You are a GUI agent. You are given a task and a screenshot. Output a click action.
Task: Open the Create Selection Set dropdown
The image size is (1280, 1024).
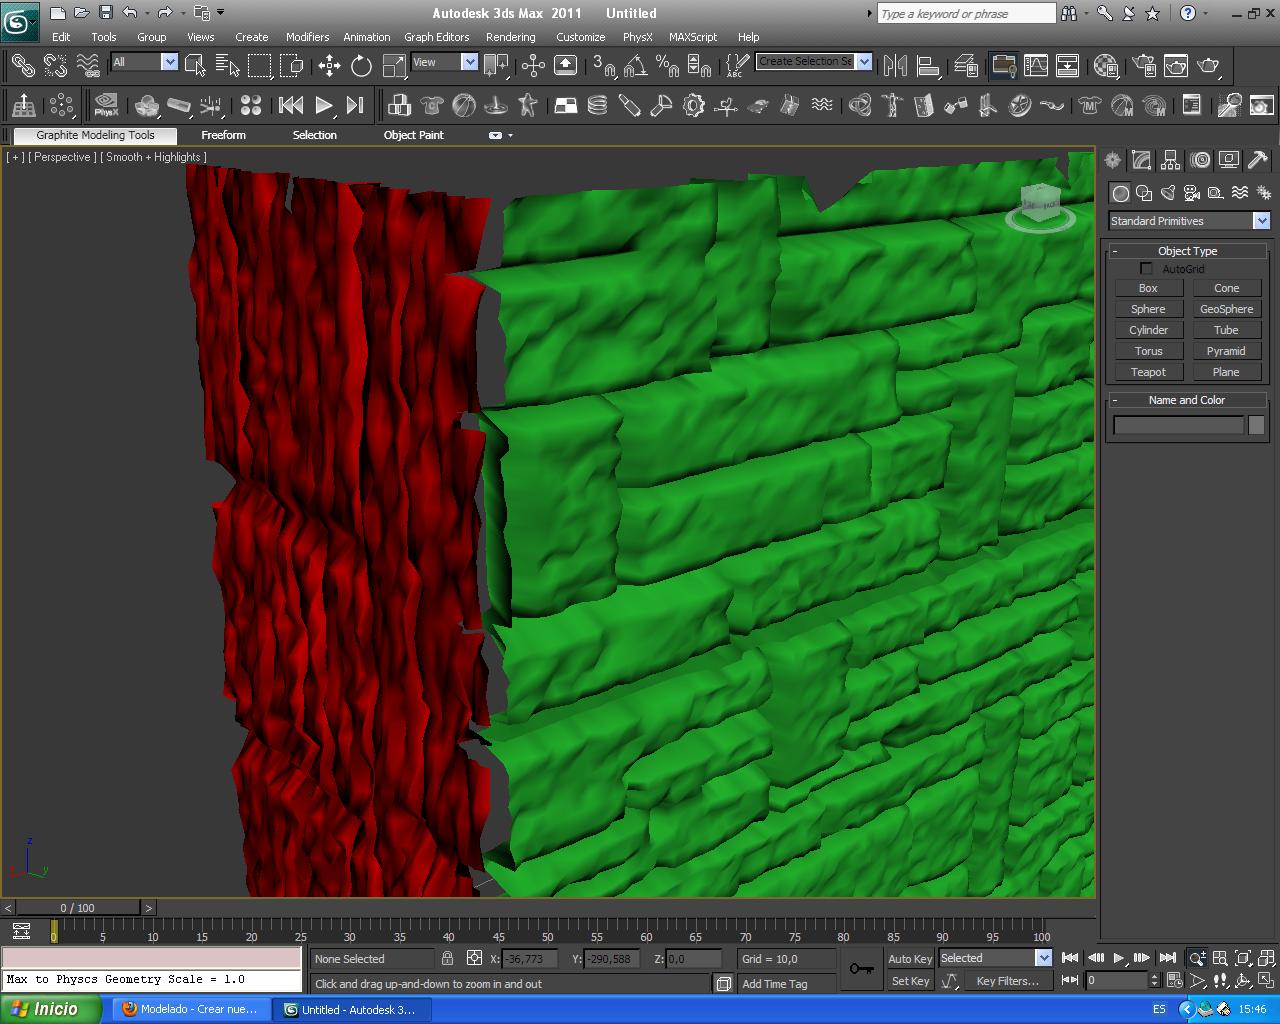pos(813,62)
